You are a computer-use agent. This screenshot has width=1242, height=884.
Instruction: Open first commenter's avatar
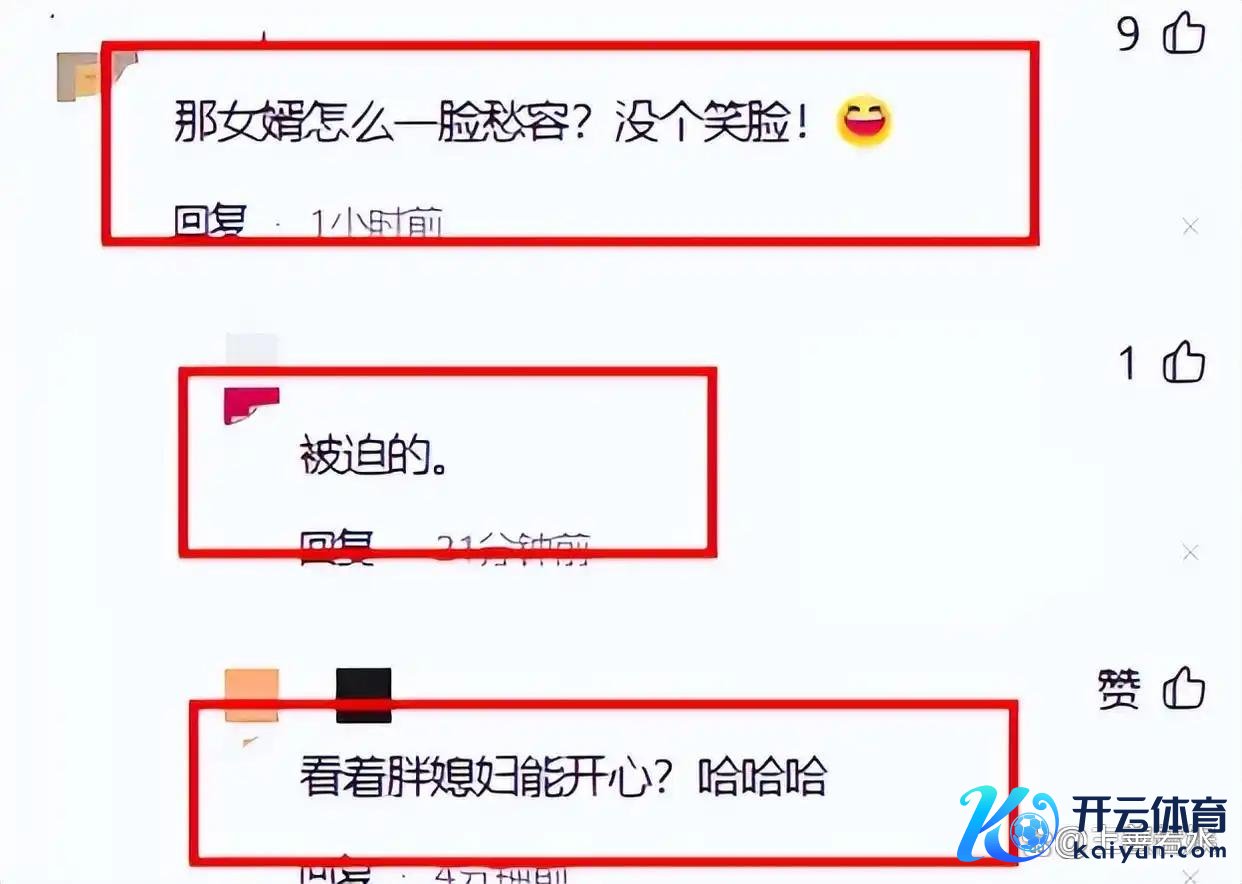tap(94, 76)
